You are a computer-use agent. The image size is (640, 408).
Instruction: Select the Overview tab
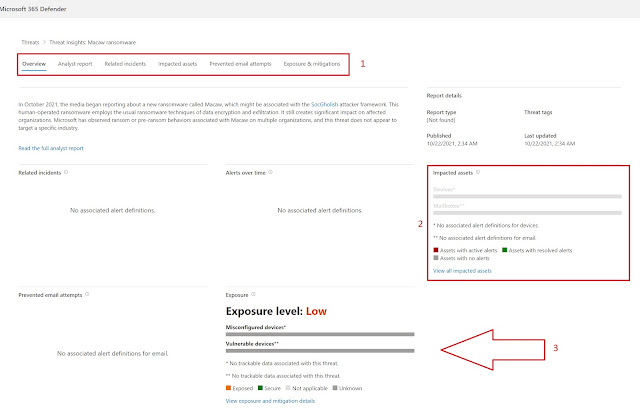[x=34, y=64]
